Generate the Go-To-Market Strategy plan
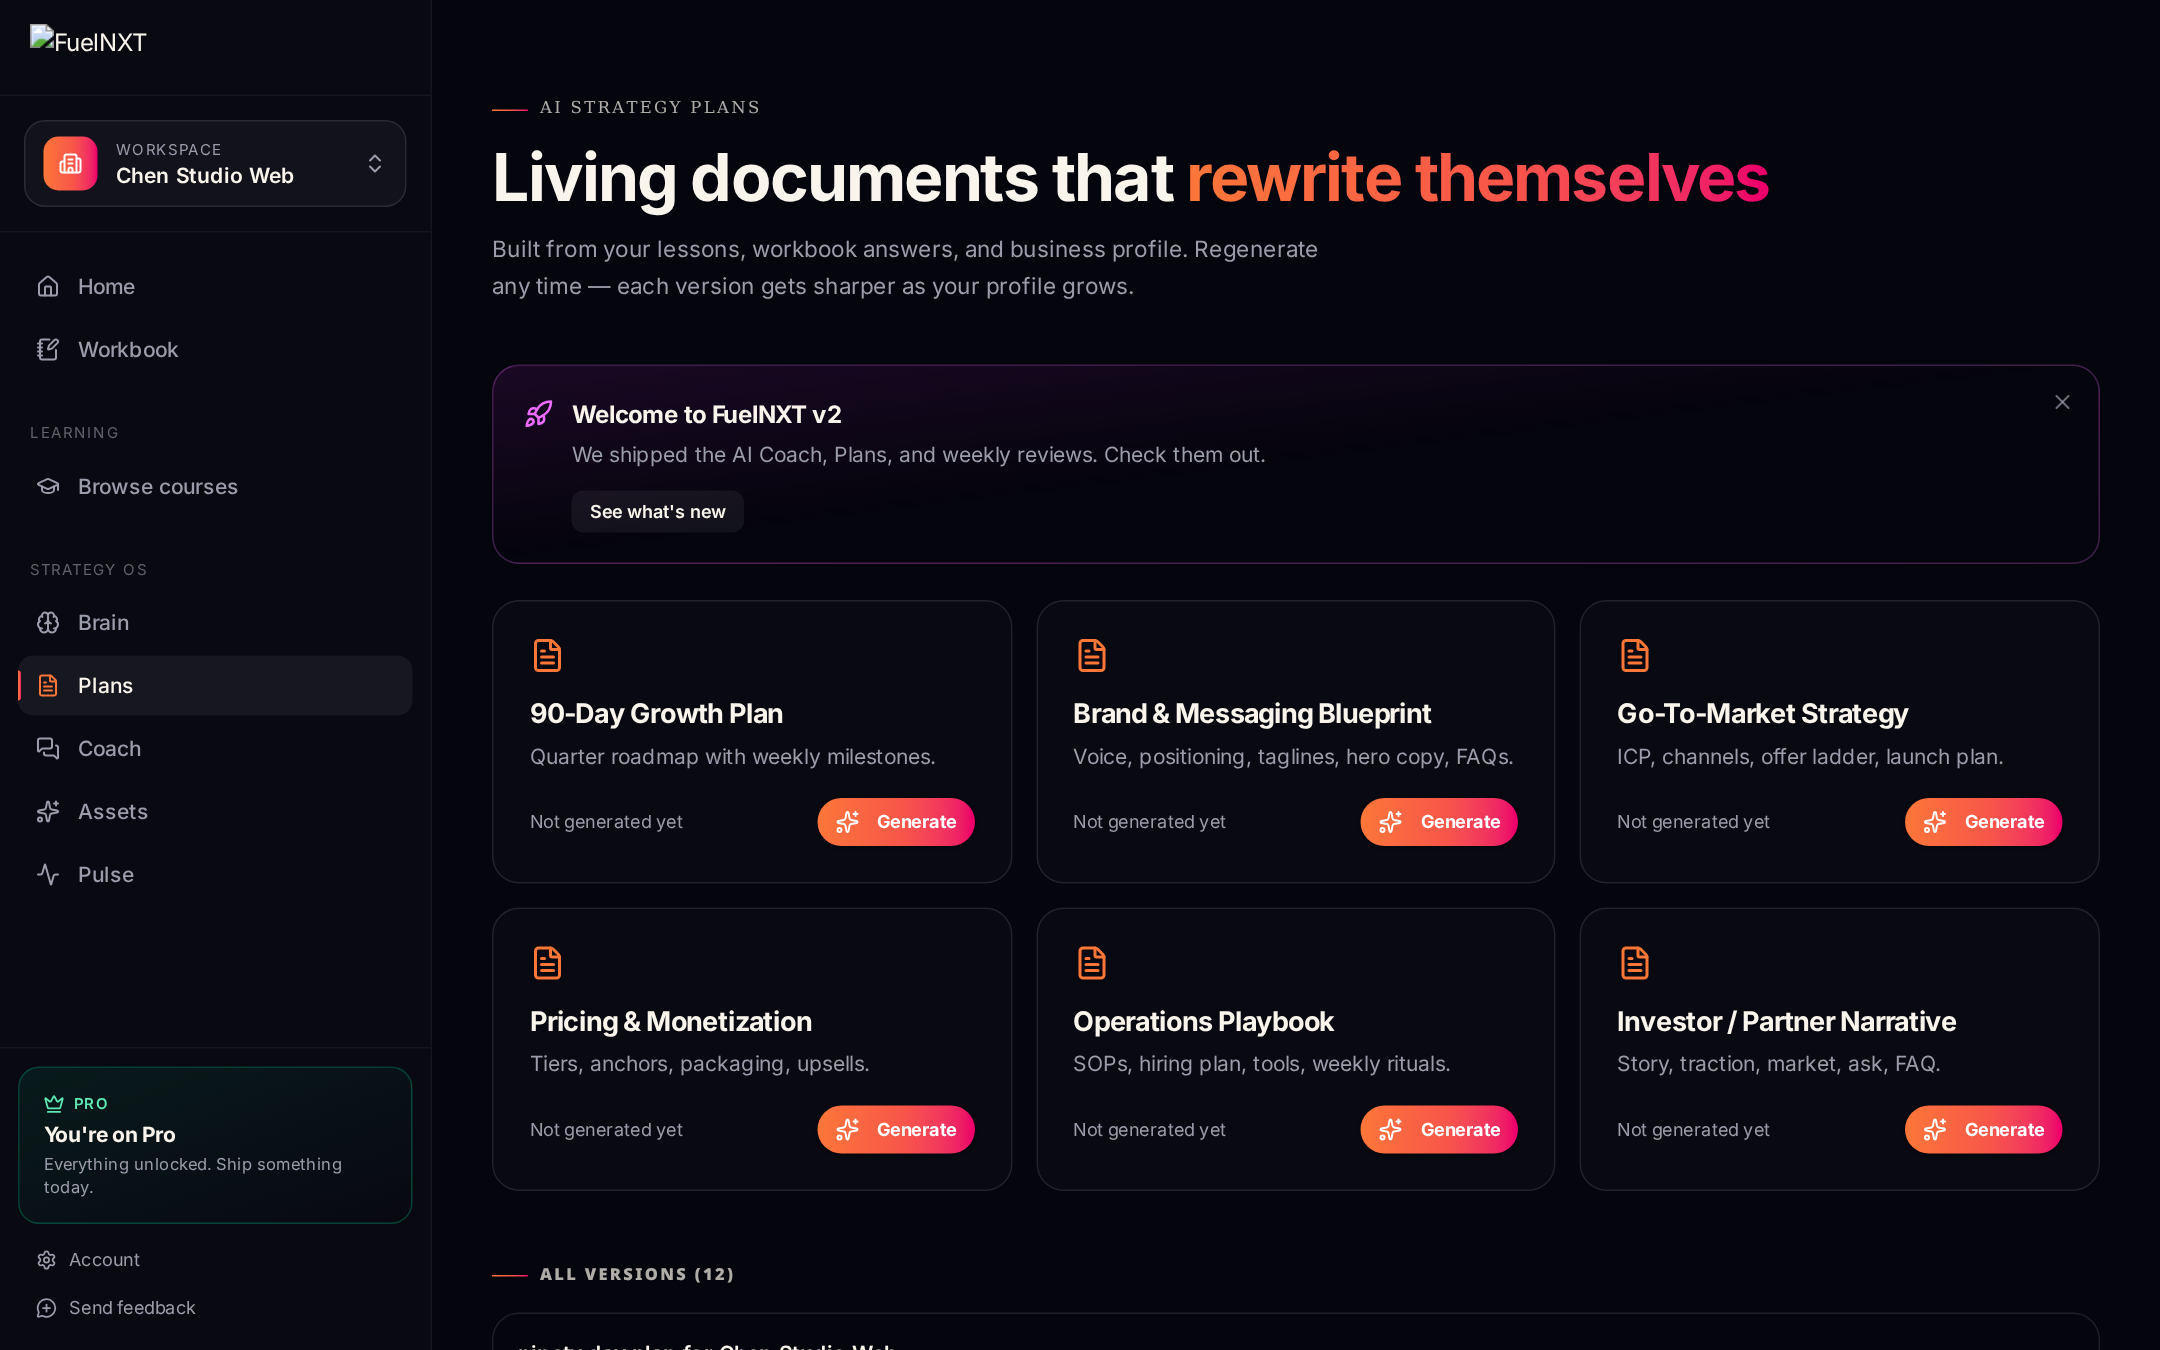 click(x=1983, y=822)
